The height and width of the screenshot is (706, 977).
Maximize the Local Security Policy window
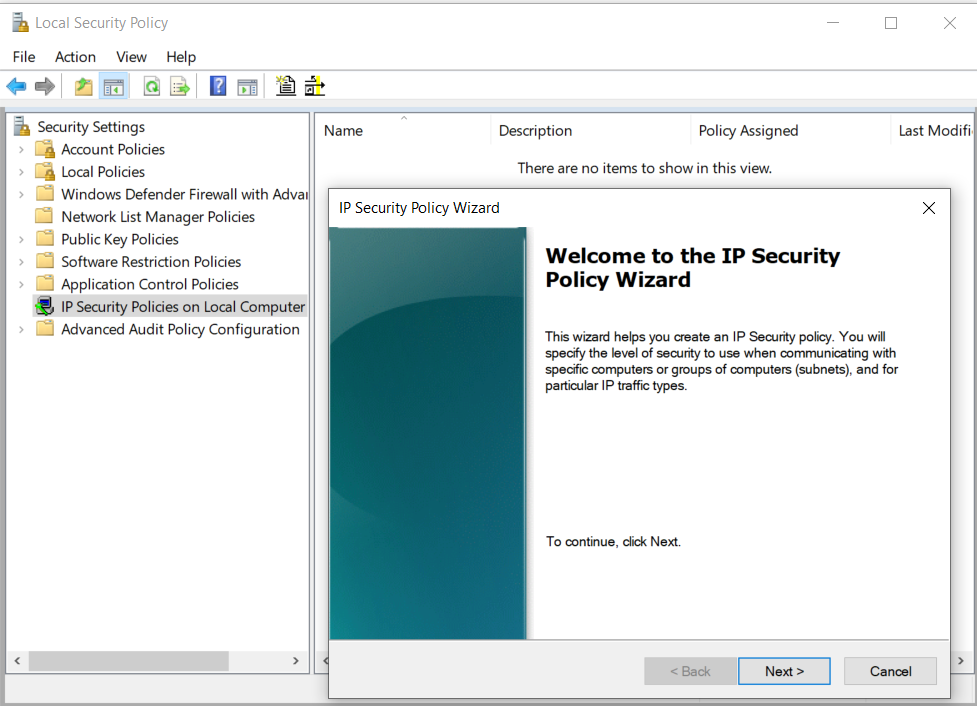[891, 23]
